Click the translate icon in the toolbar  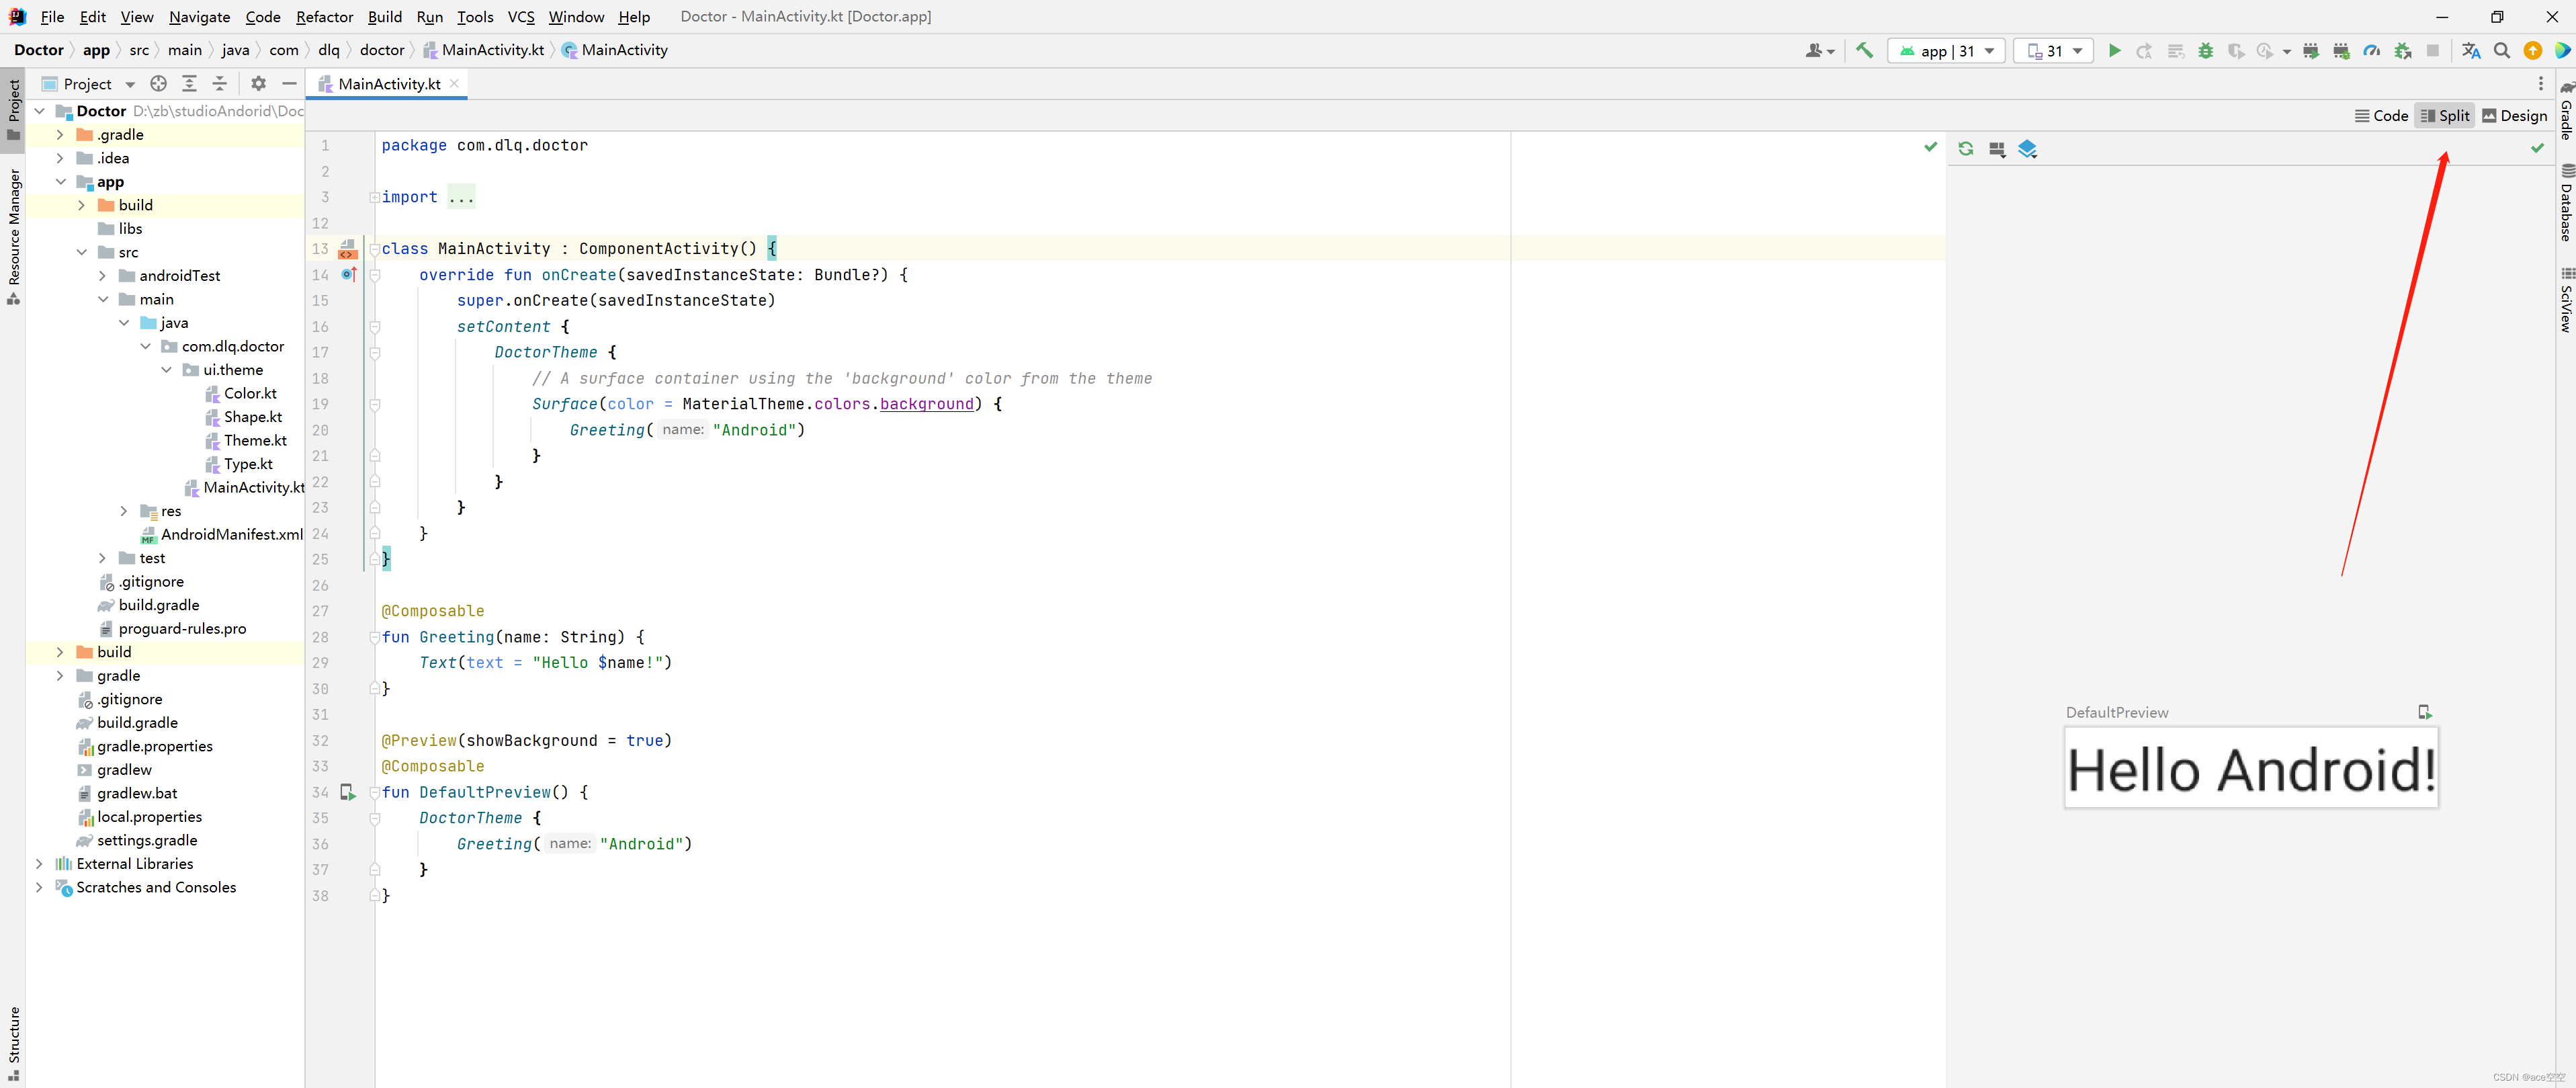[x=2471, y=51]
